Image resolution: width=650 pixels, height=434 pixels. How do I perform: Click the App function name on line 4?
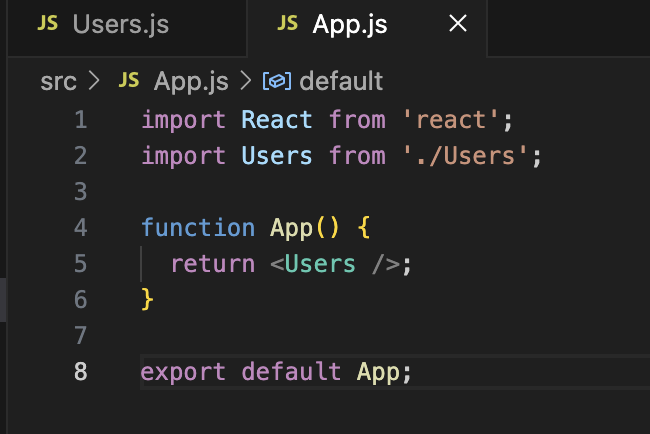pyautogui.click(x=291, y=228)
